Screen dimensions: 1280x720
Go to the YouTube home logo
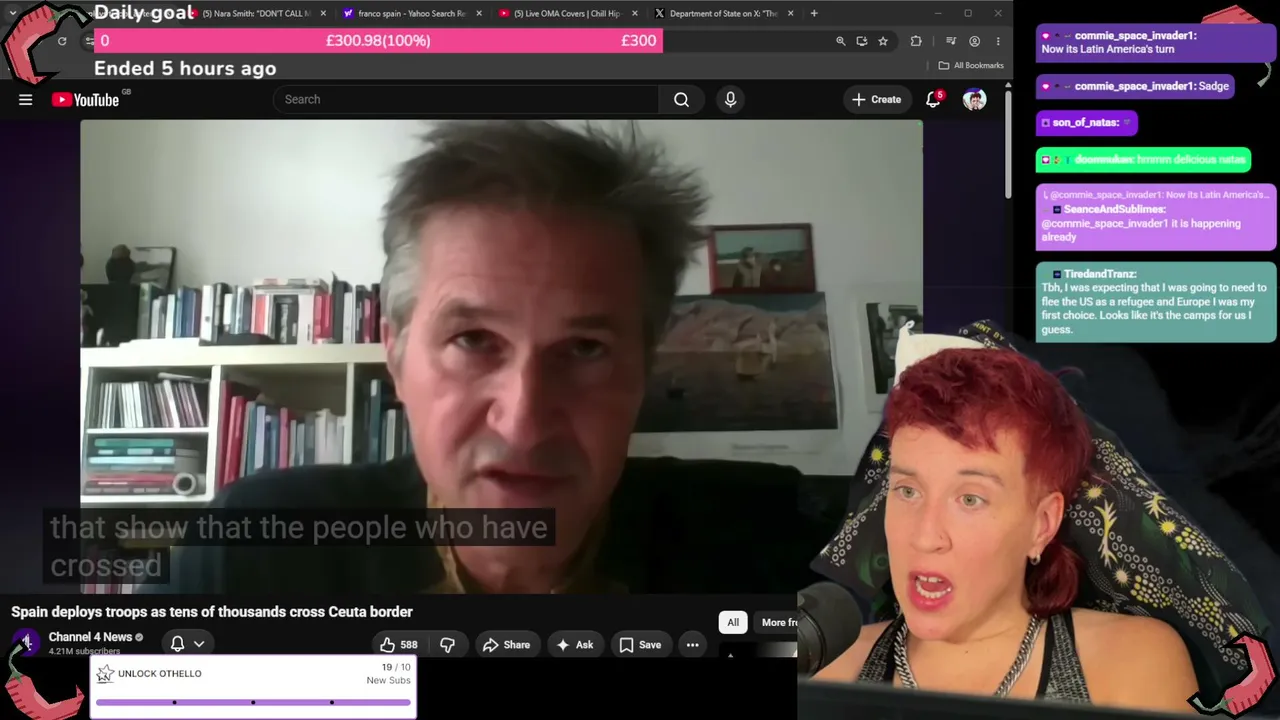(85, 99)
